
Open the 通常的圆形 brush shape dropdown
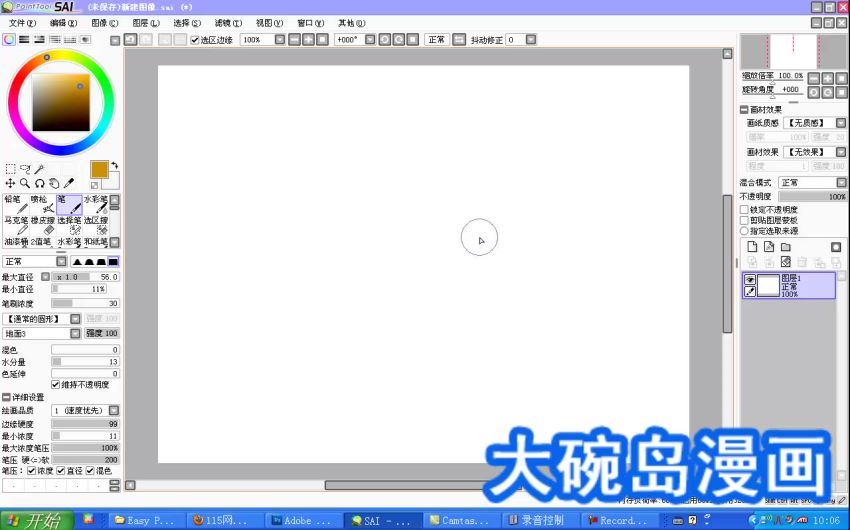click(75, 319)
